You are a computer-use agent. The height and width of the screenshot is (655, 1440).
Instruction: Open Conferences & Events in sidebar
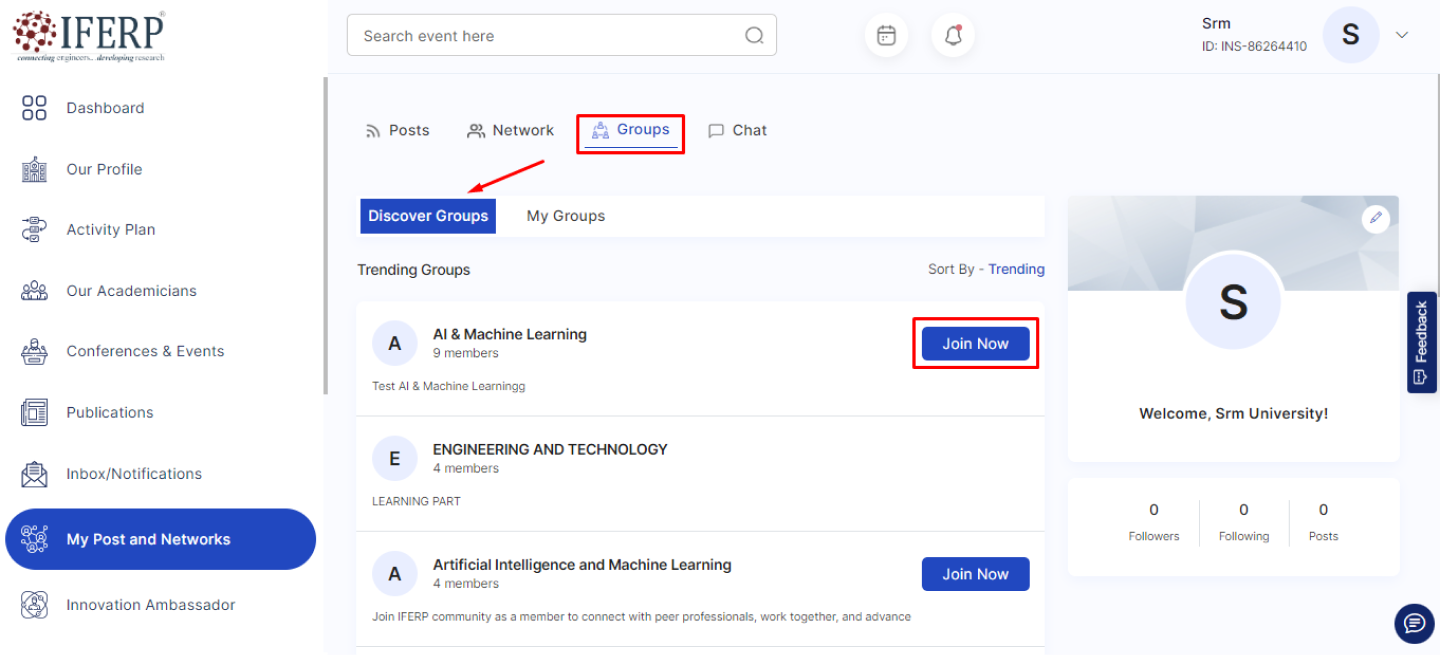pyautogui.click(x=145, y=351)
